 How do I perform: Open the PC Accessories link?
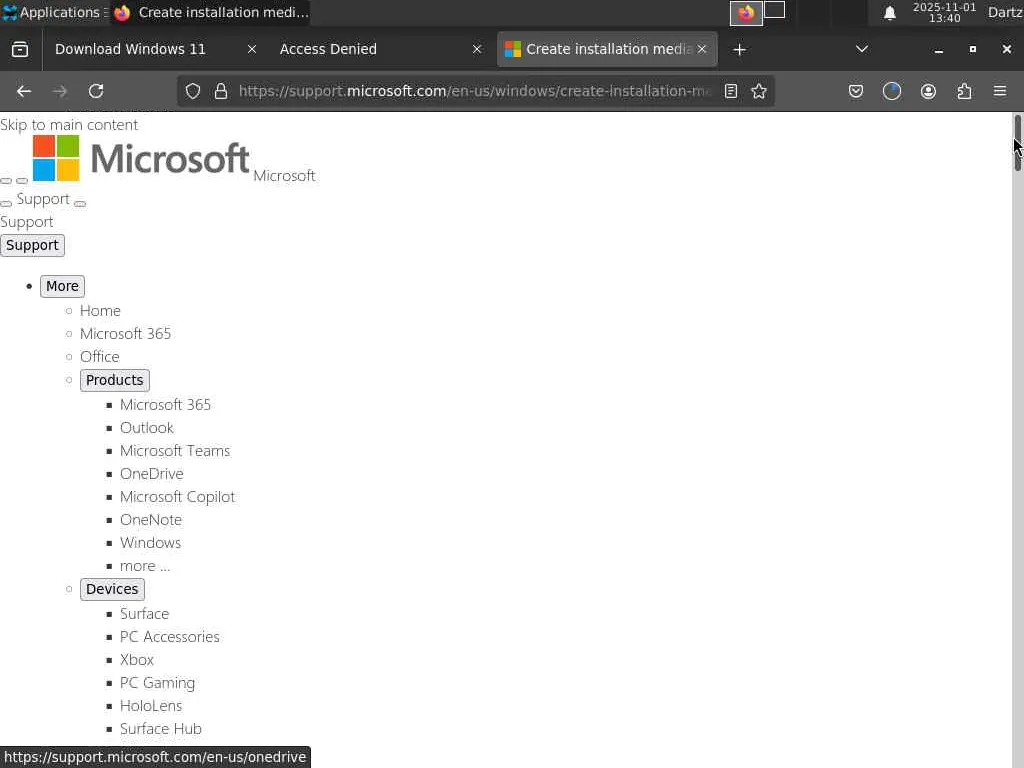tap(170, 637)
